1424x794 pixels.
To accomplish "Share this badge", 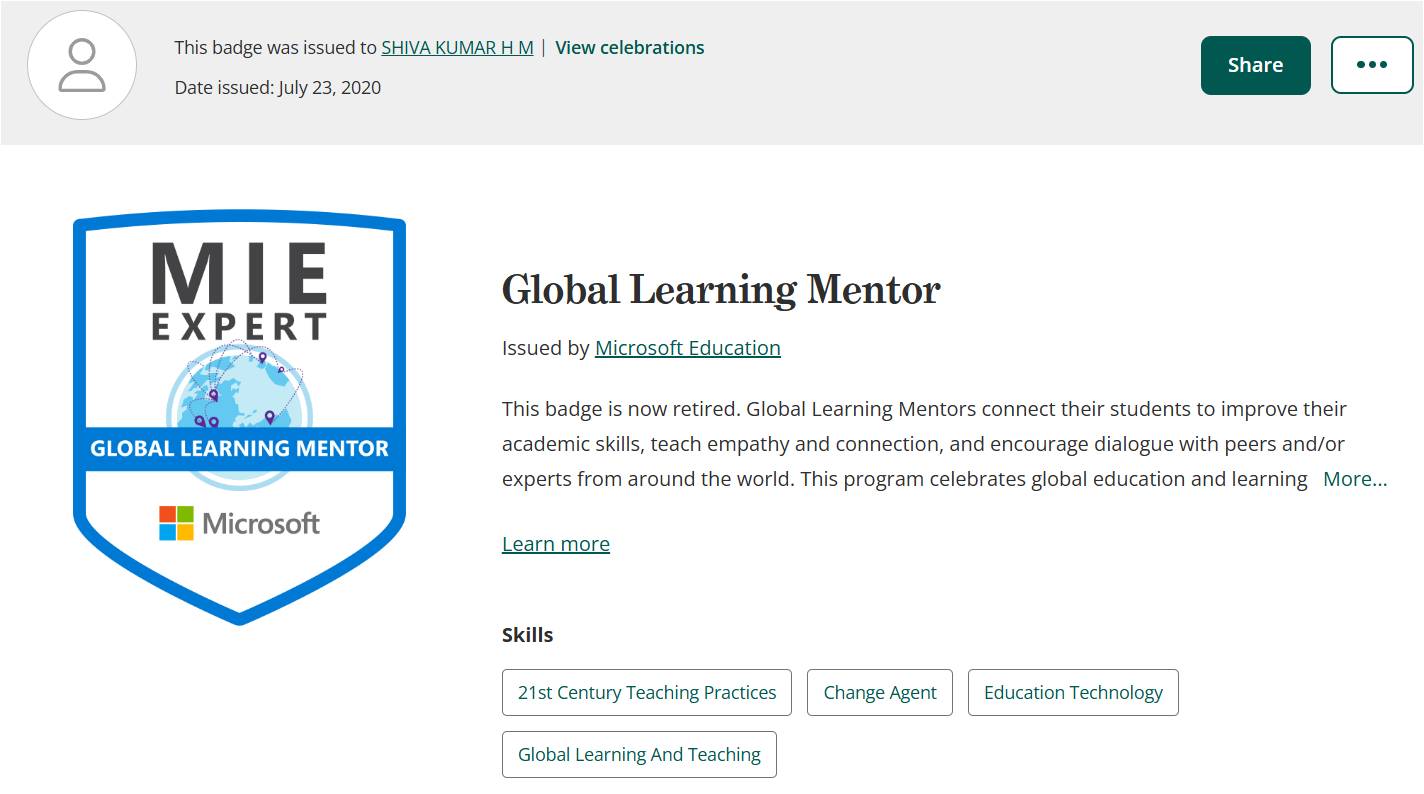I will coord(1255,65).
